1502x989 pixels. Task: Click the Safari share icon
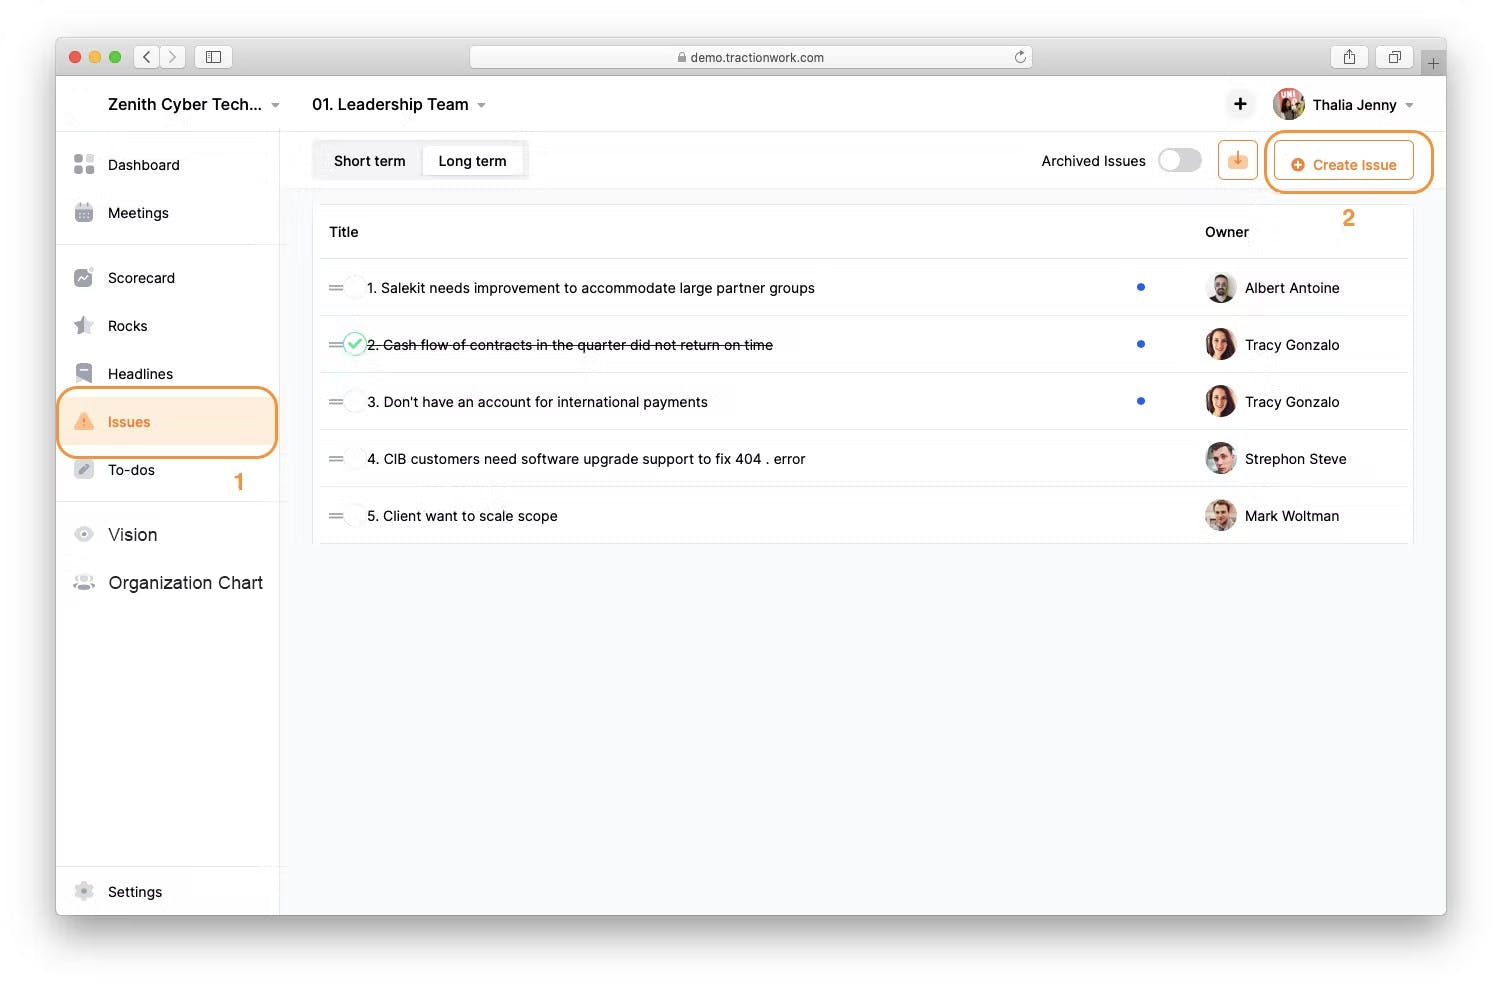[1349, 57]
